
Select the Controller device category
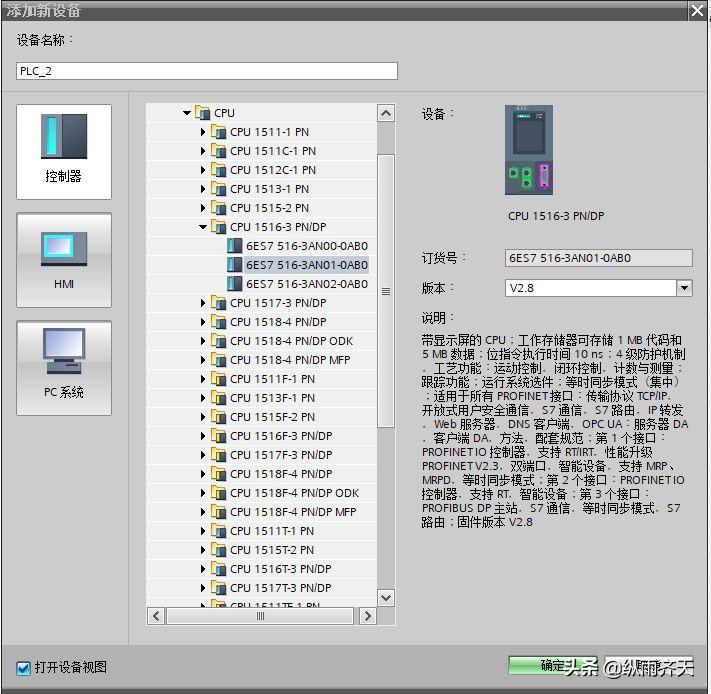[x=64, y=151]
